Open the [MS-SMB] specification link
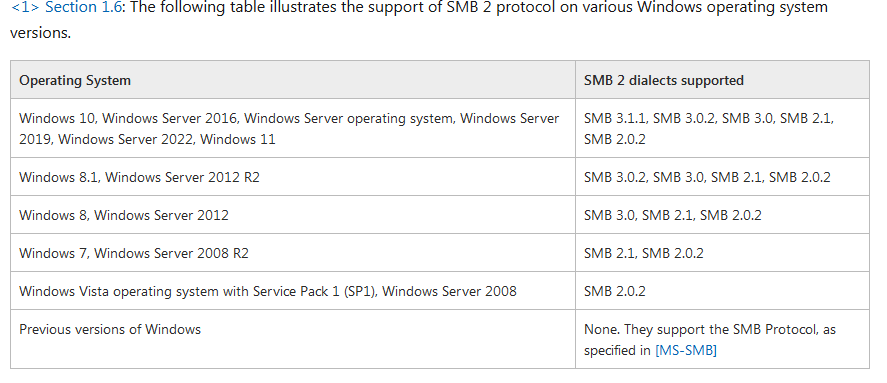The width and height of the screenshot is (887, 383). 686,351
